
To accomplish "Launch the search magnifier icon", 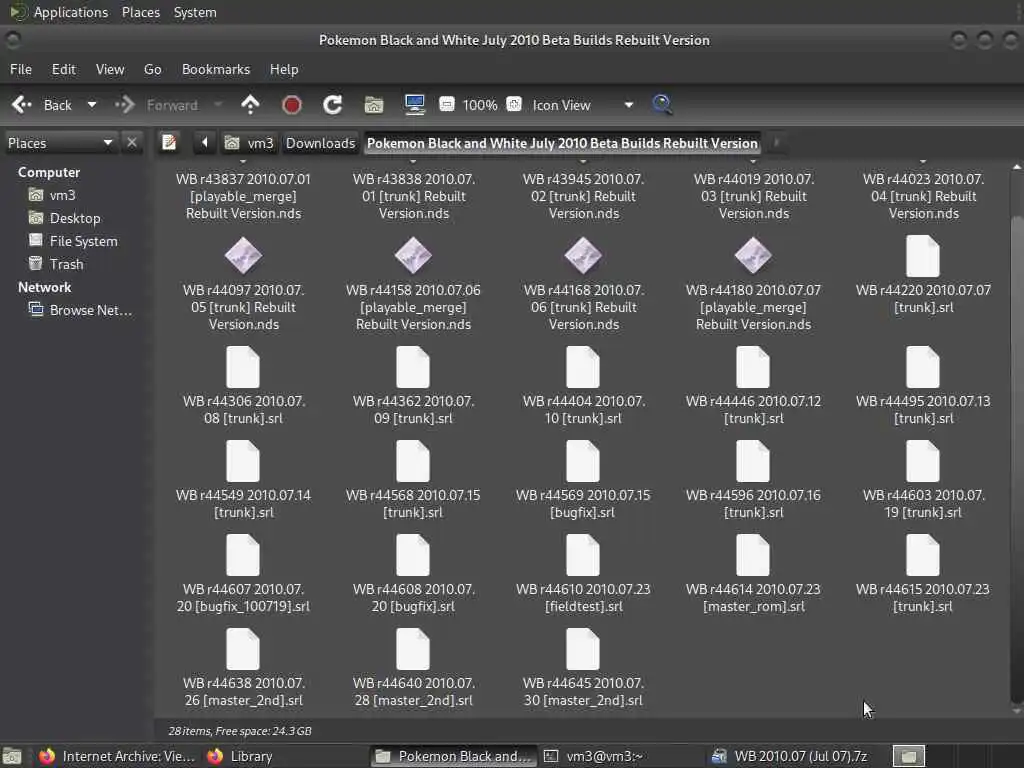I will click(x=662, y=104).
